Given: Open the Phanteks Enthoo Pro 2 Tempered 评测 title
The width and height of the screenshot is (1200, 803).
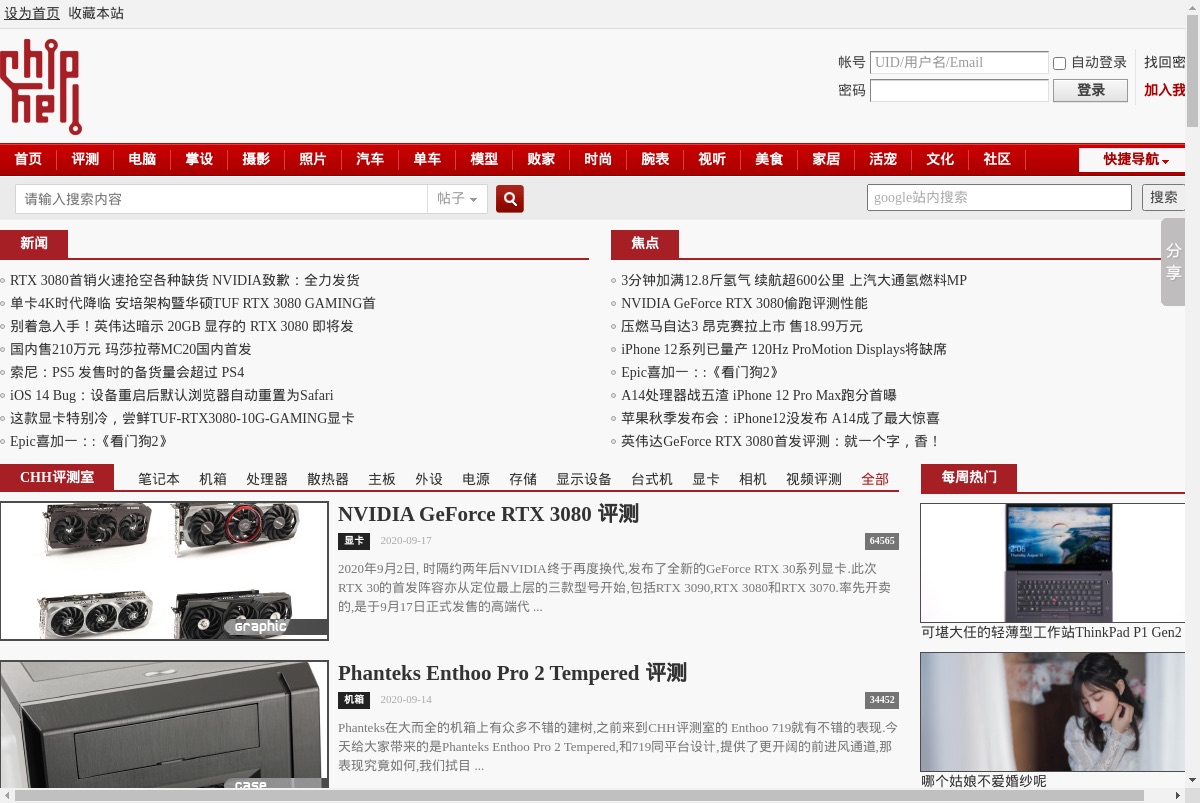Looking at the screenshot, I should (512, 673).
